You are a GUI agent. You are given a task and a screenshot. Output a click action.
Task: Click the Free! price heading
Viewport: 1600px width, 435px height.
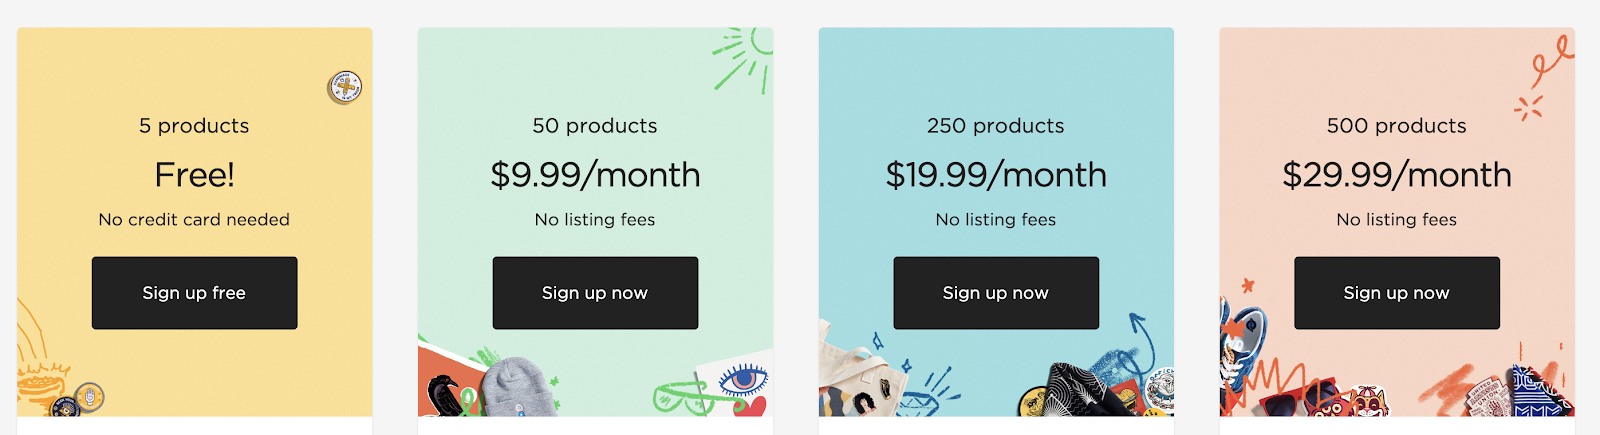tap(195, 175)
